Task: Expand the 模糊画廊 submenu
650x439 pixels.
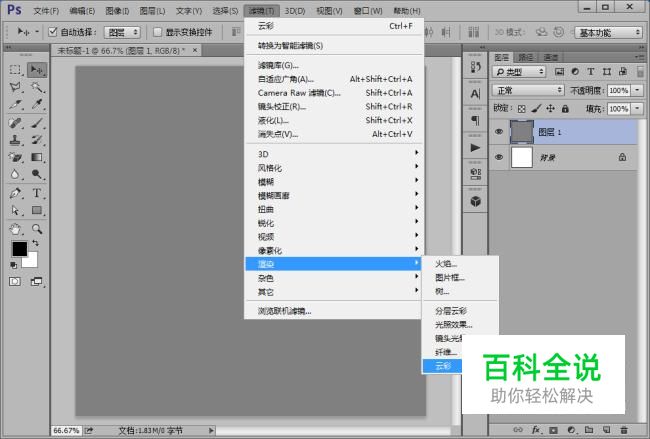Action: (334, 195)
